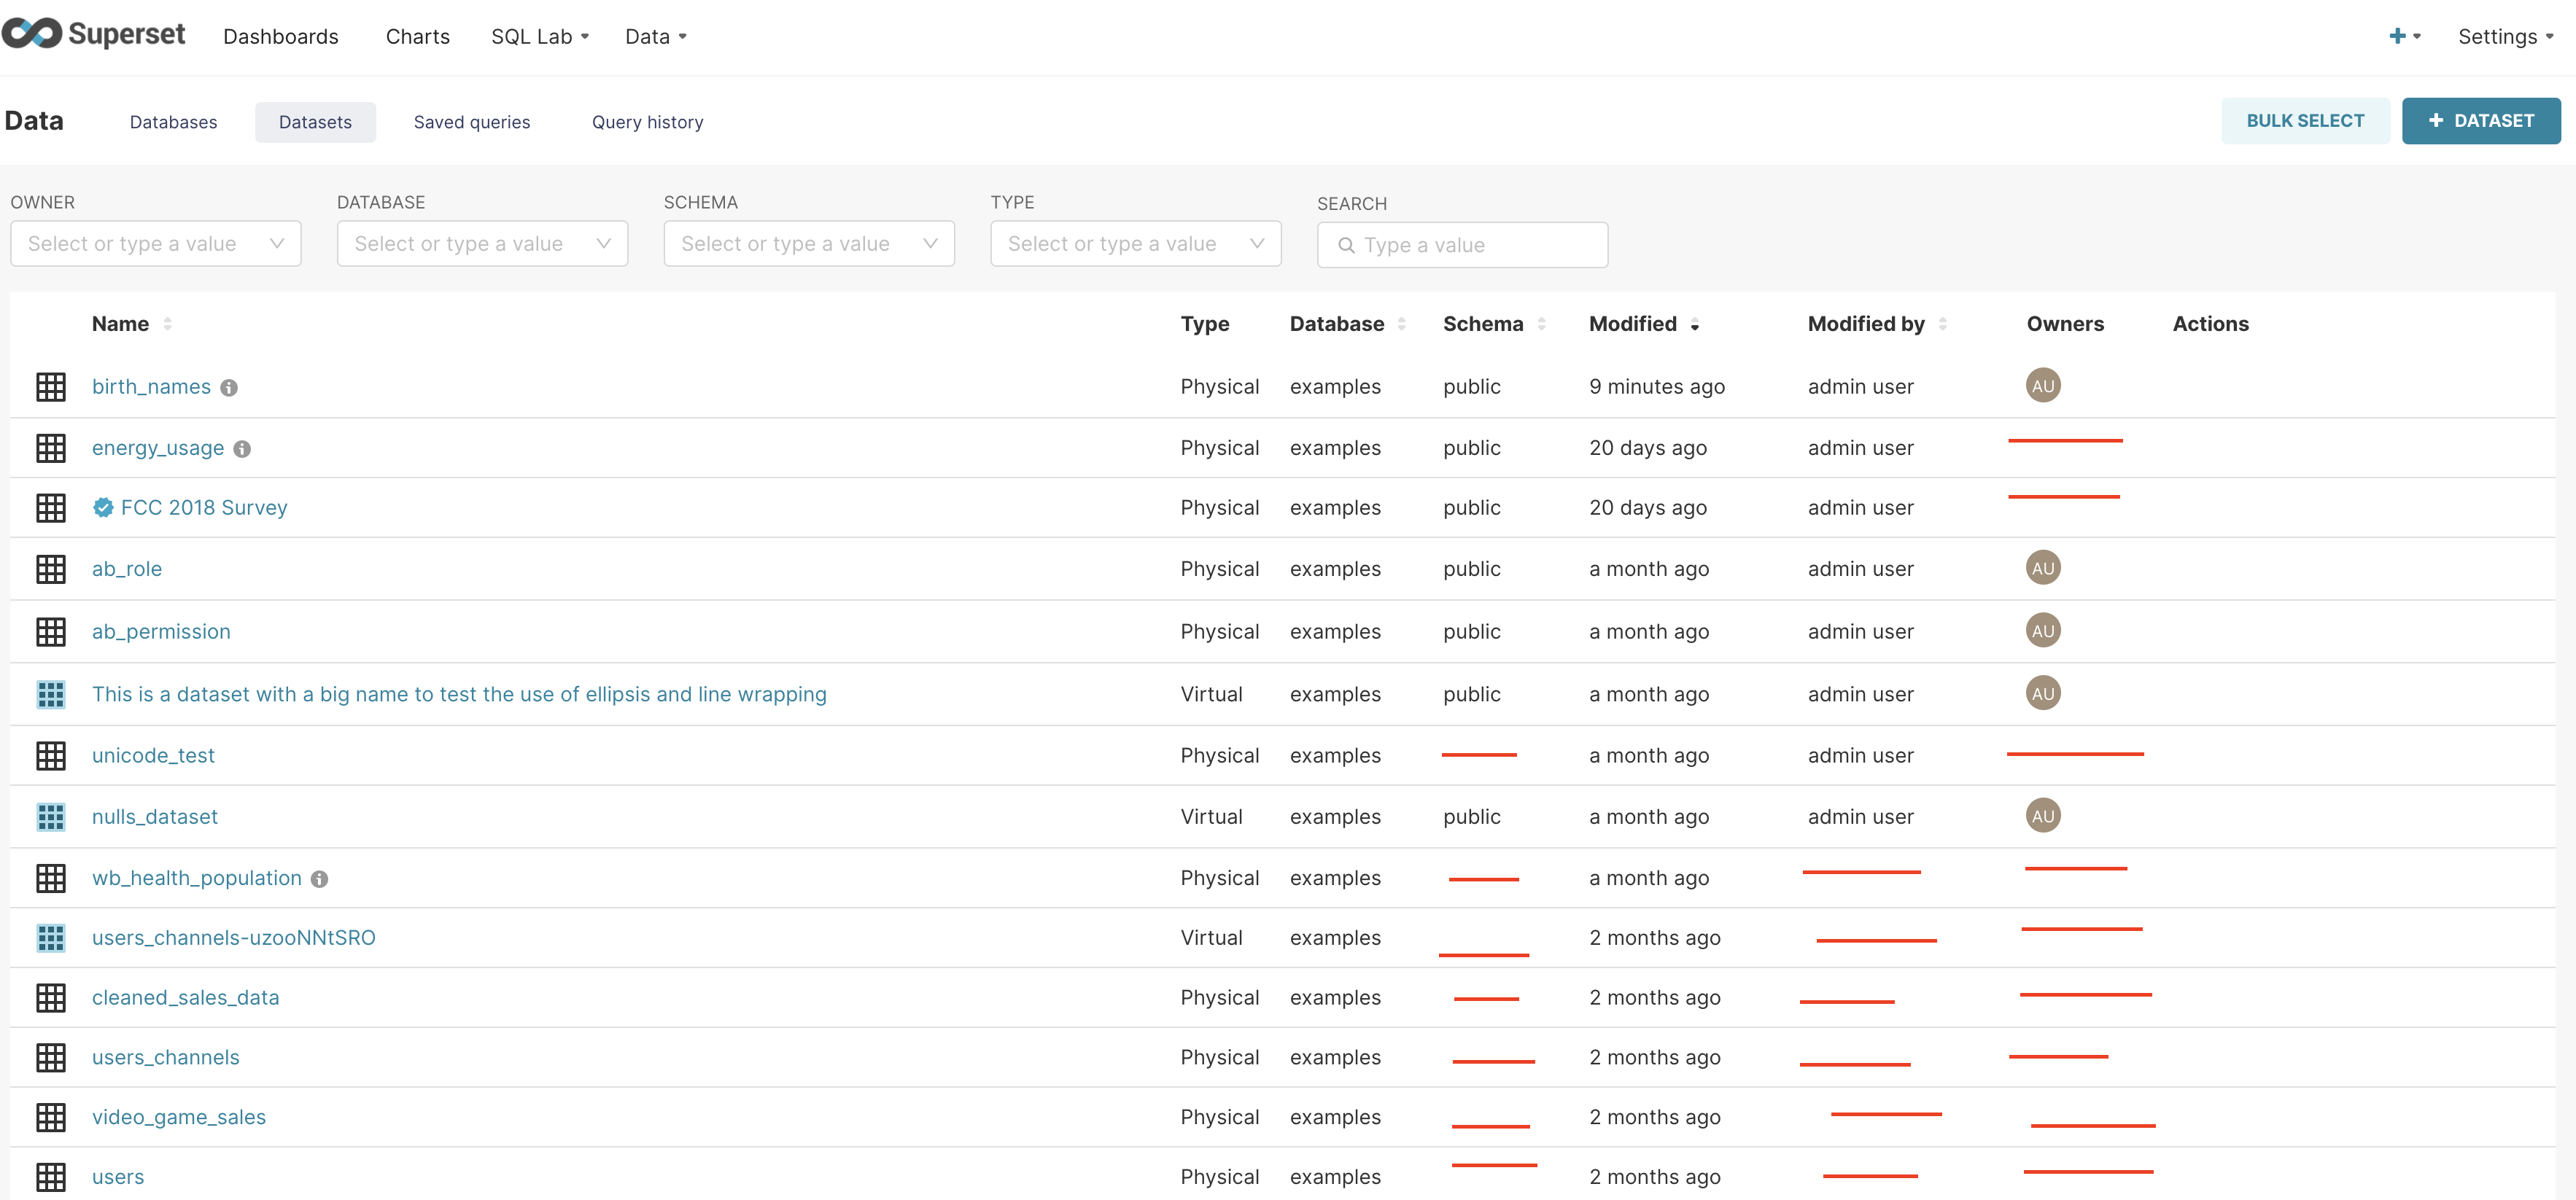Image resolution: width=2576 pixels, height=1200 pixels.
Task: Click the + DATASET button
Action: tap(2481, 121)
